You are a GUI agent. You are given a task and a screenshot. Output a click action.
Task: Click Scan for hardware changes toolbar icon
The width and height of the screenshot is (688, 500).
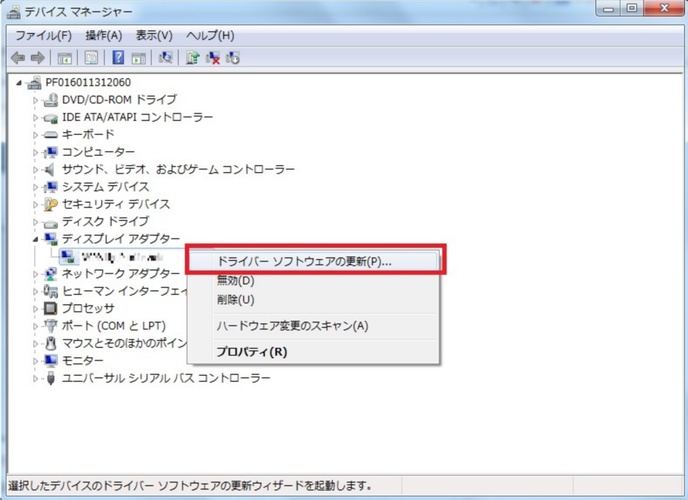[x=165, y=58]
